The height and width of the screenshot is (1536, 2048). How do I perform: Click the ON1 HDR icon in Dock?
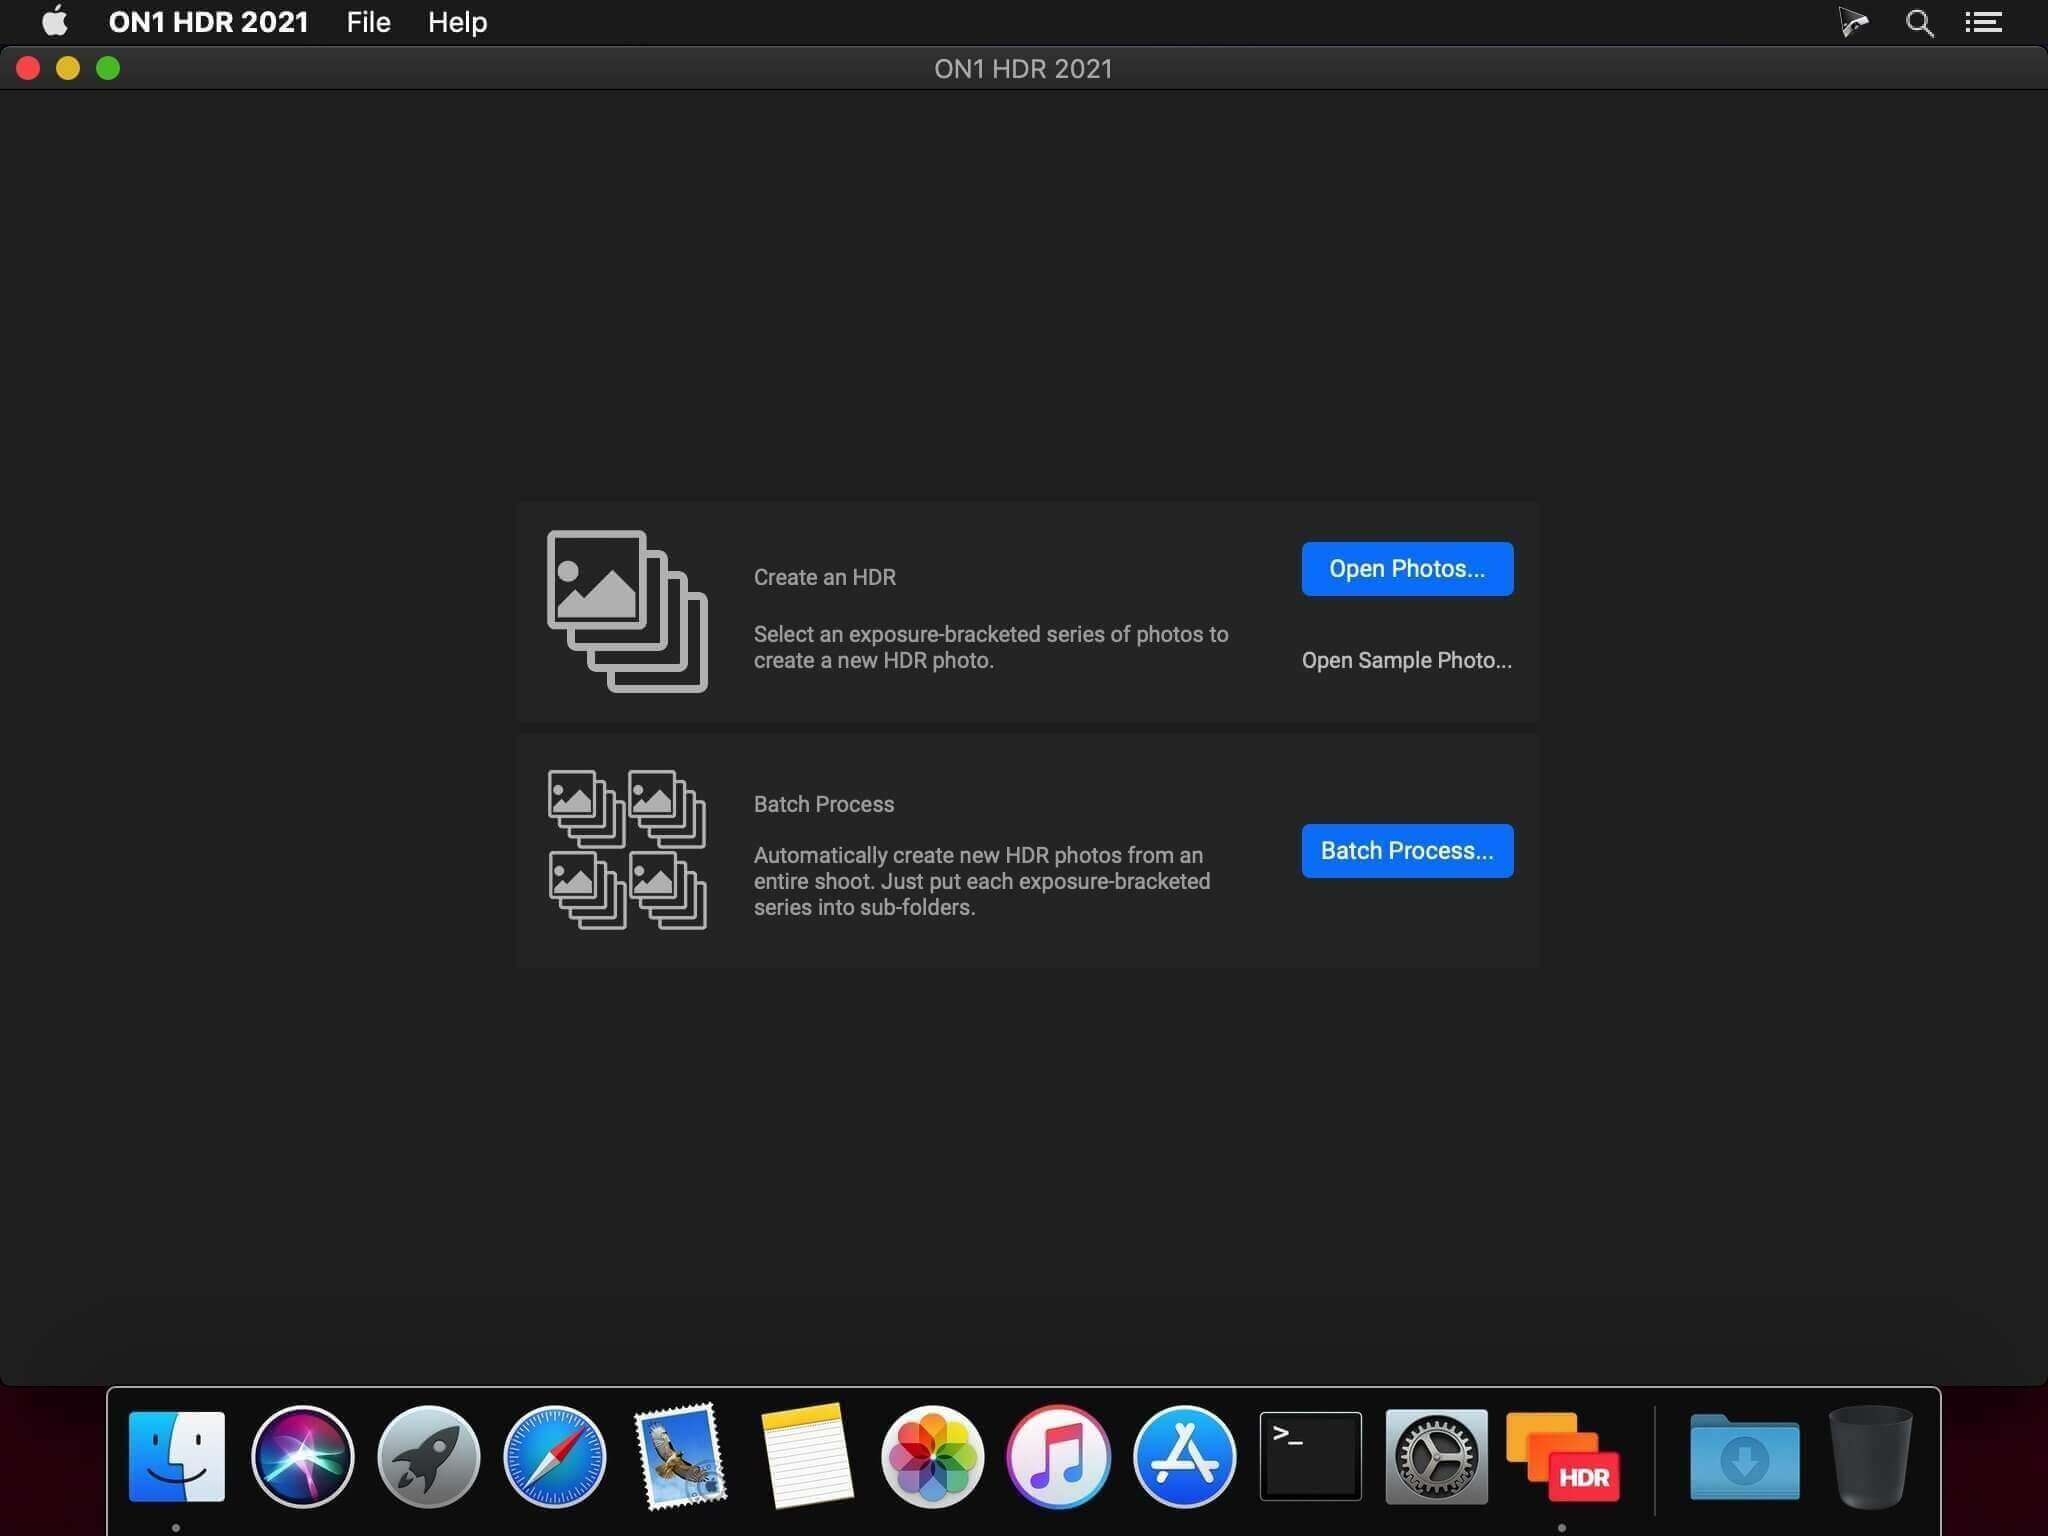tap(1563, 1456)
